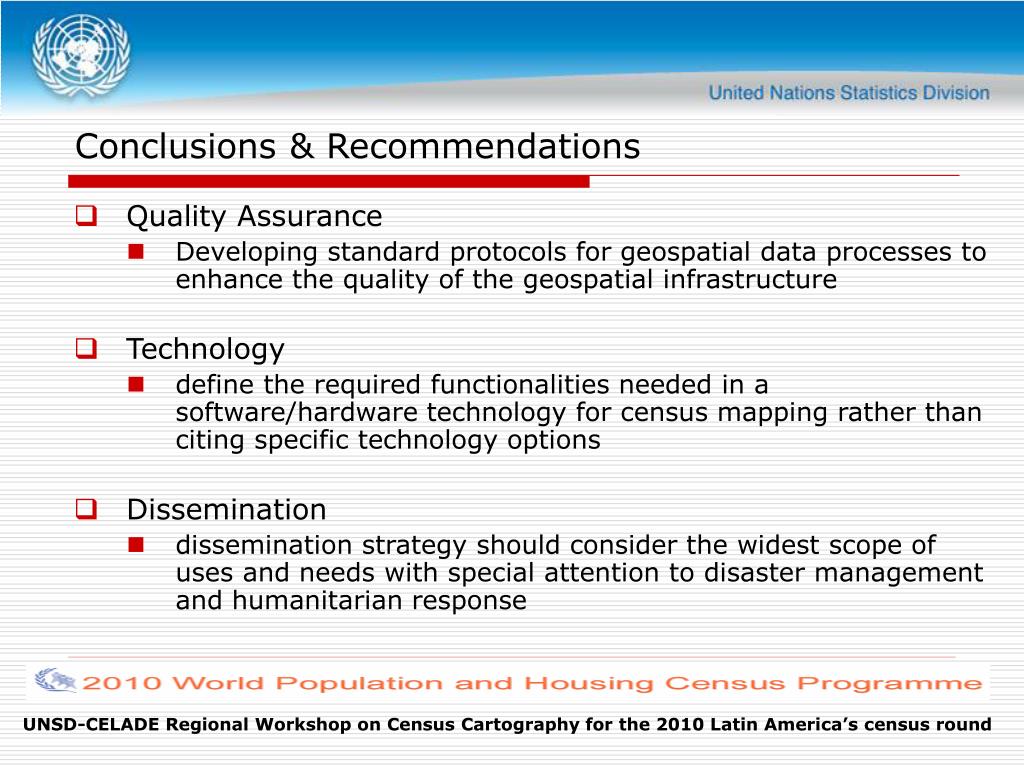The height and width of the screenshot is (768, 1024).
Task: Click the red bullet before 'Developing standard protocols'
Action: 136,251
